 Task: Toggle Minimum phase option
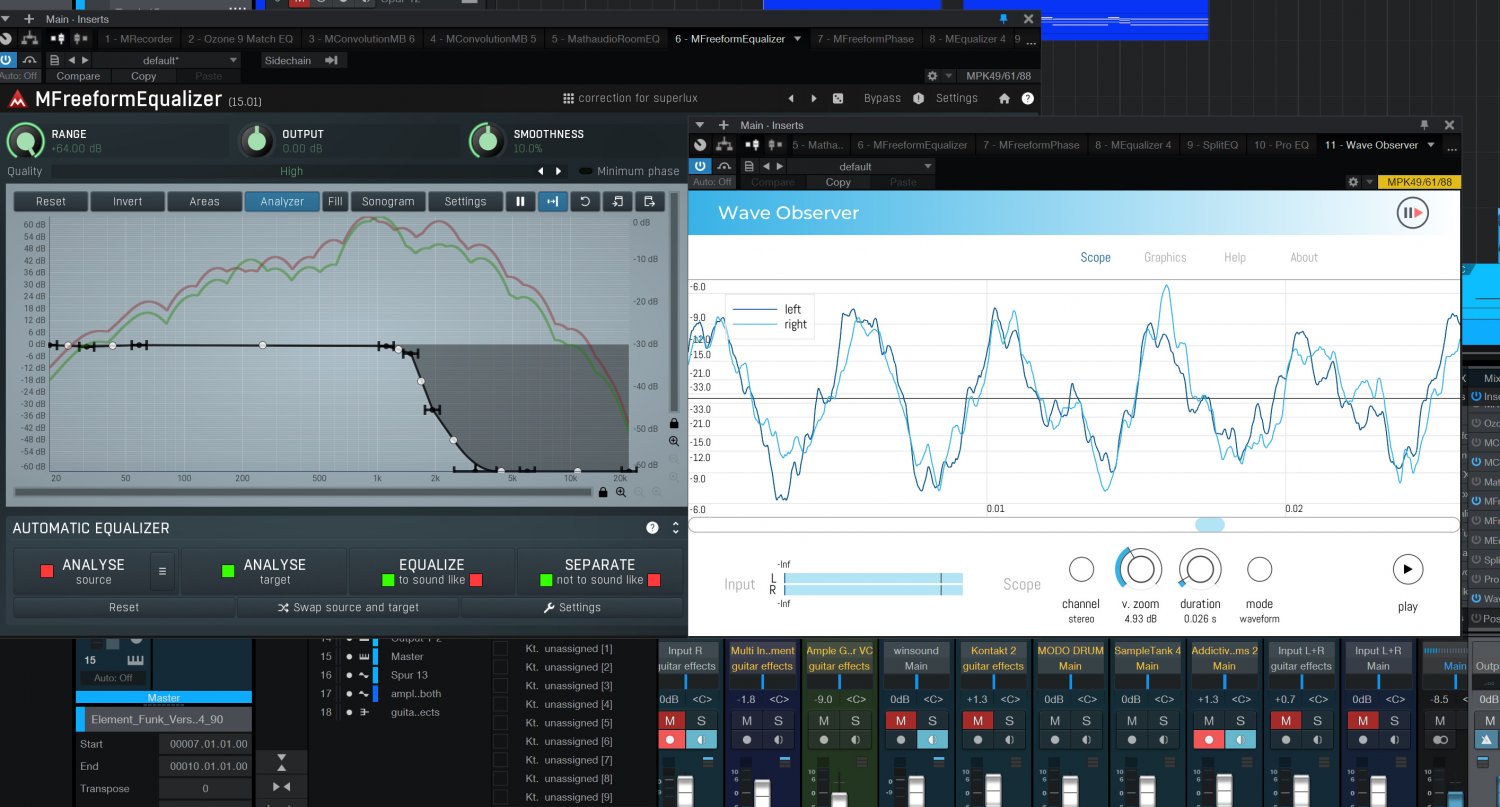point(628,171)
